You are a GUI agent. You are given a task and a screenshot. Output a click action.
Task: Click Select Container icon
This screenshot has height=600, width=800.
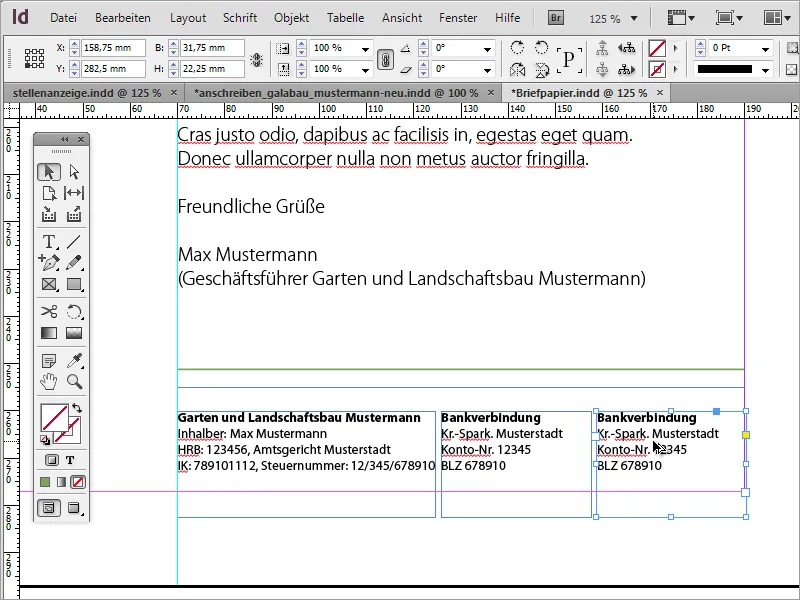point(603,48)
